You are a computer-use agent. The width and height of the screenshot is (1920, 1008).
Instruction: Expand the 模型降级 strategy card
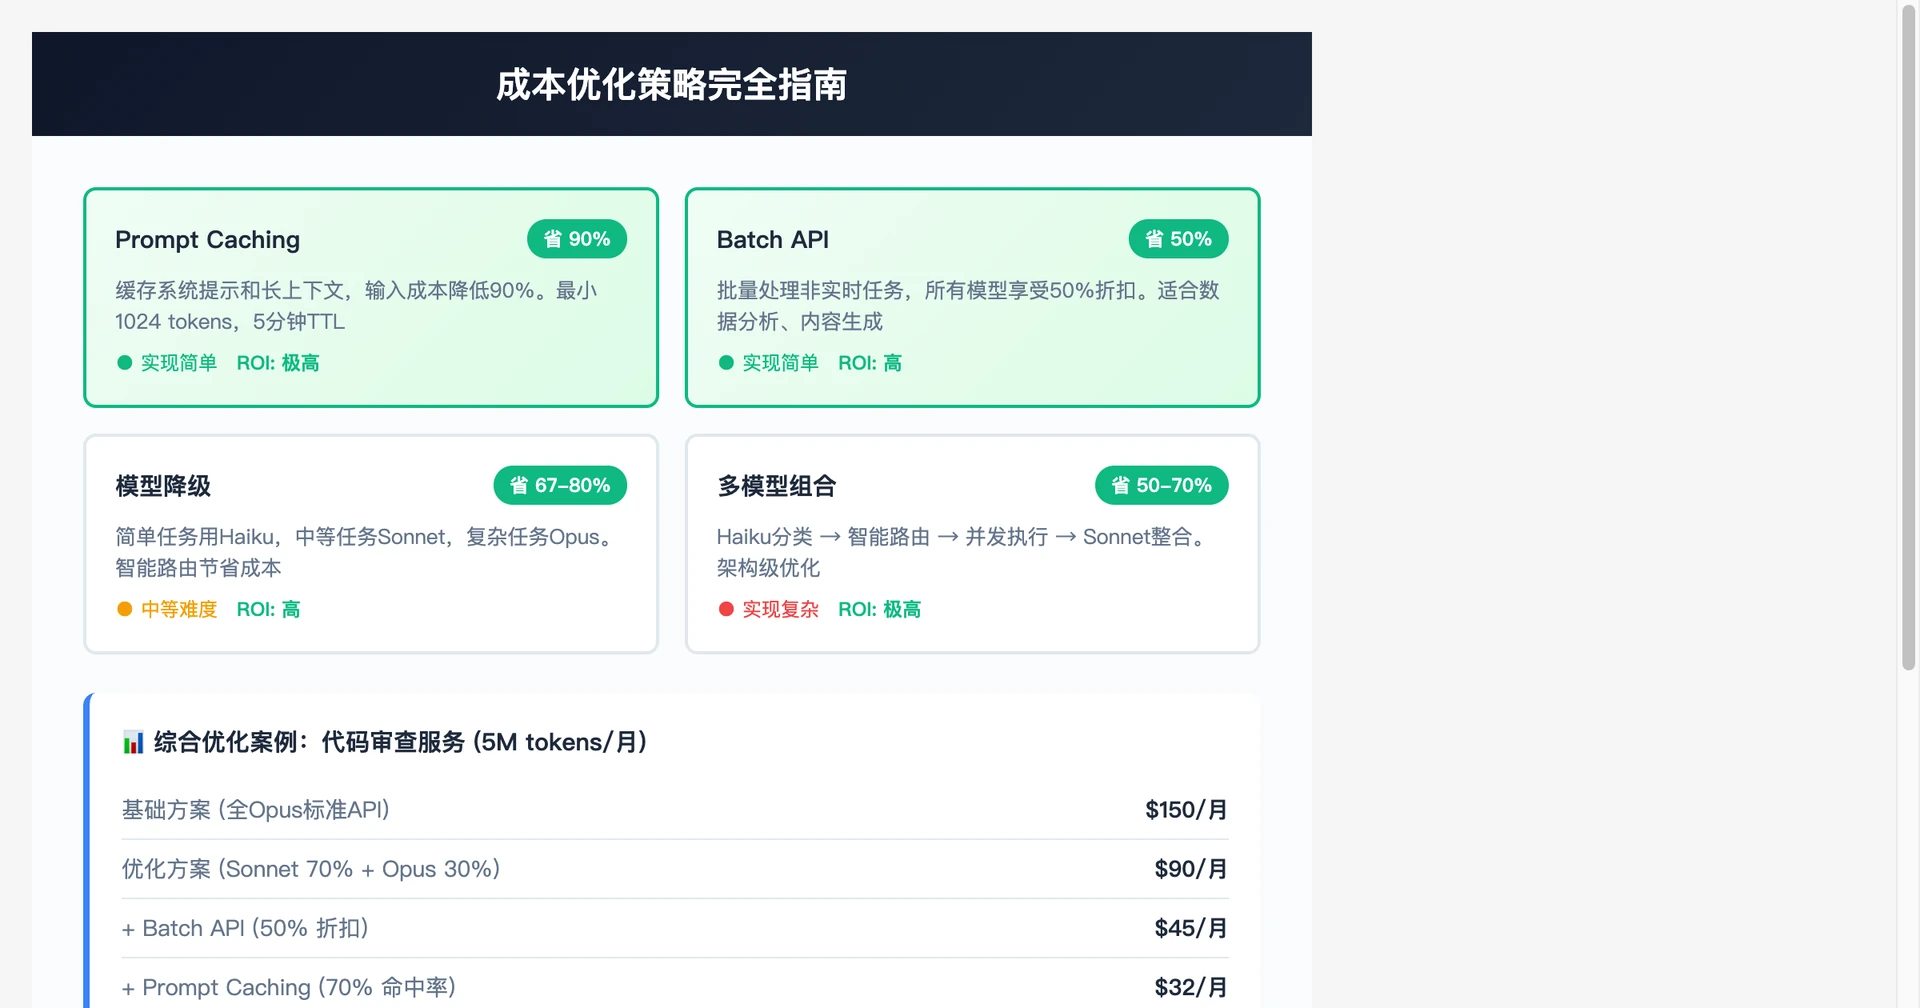click(x=370, y=543)
